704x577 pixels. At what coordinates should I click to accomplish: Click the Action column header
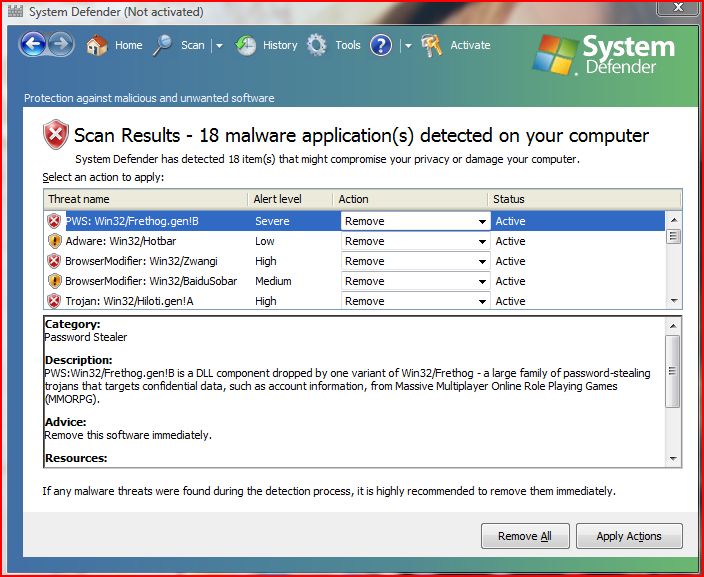[410, 199]
